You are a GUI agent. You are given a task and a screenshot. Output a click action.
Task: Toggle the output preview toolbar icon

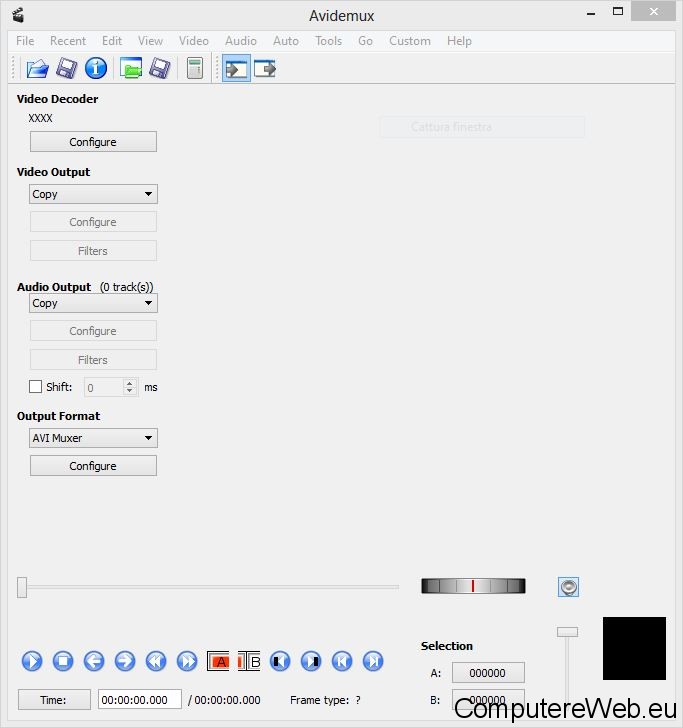coord(265,69)
